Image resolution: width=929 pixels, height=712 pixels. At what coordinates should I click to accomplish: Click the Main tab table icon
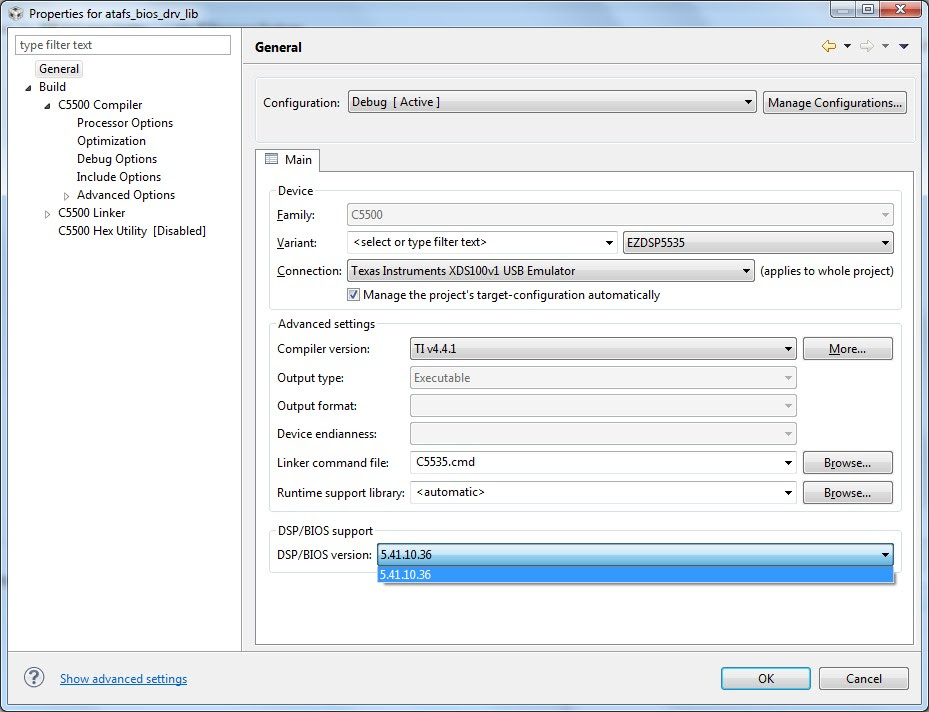click(x=271, y=159)
